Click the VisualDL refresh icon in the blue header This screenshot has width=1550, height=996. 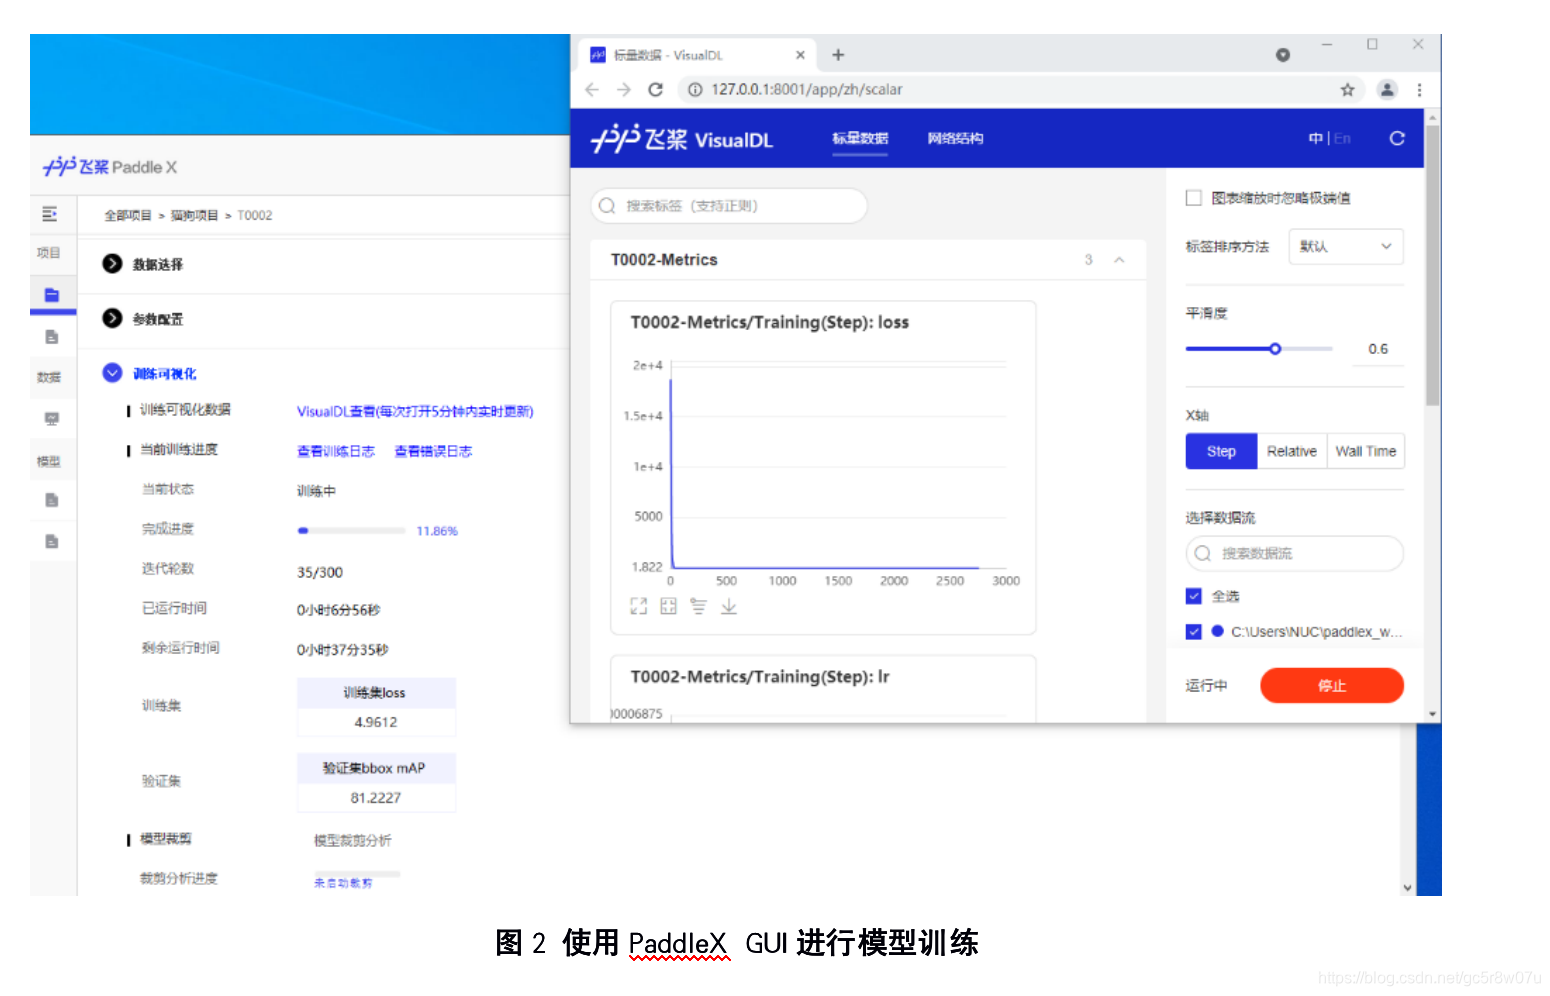pos(1397,138)
